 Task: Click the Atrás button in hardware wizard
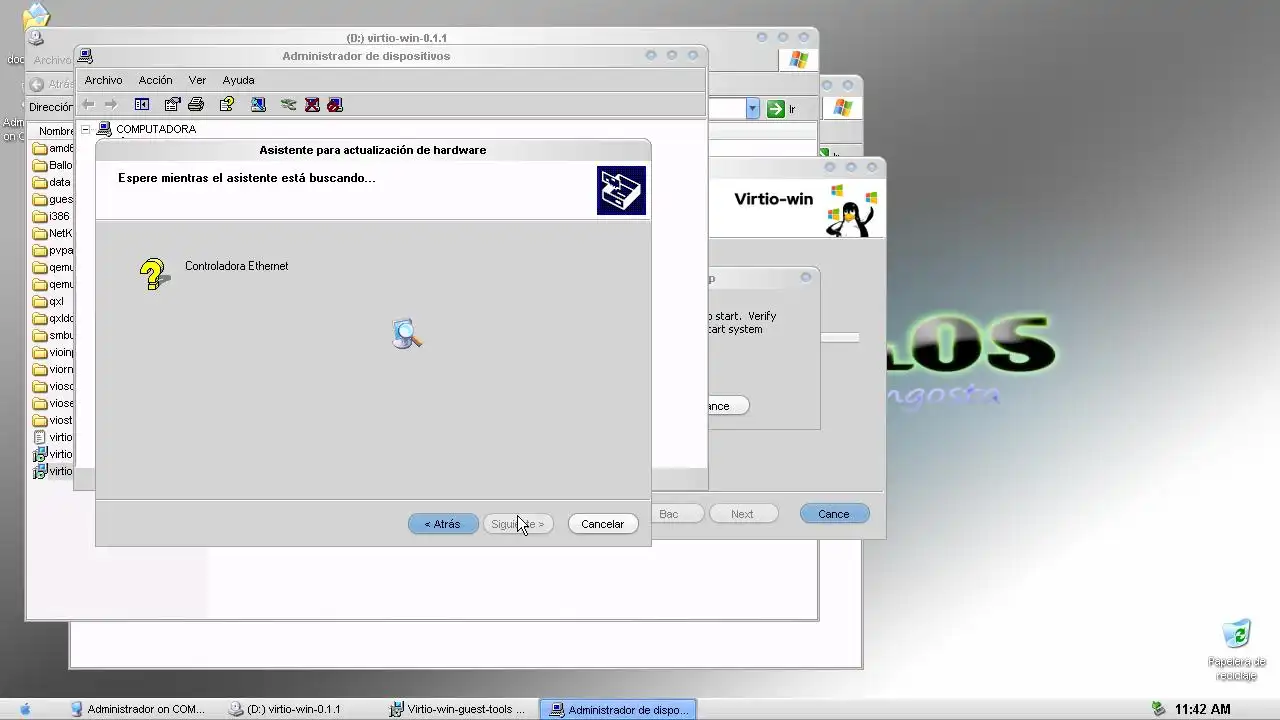click(443, 524)
